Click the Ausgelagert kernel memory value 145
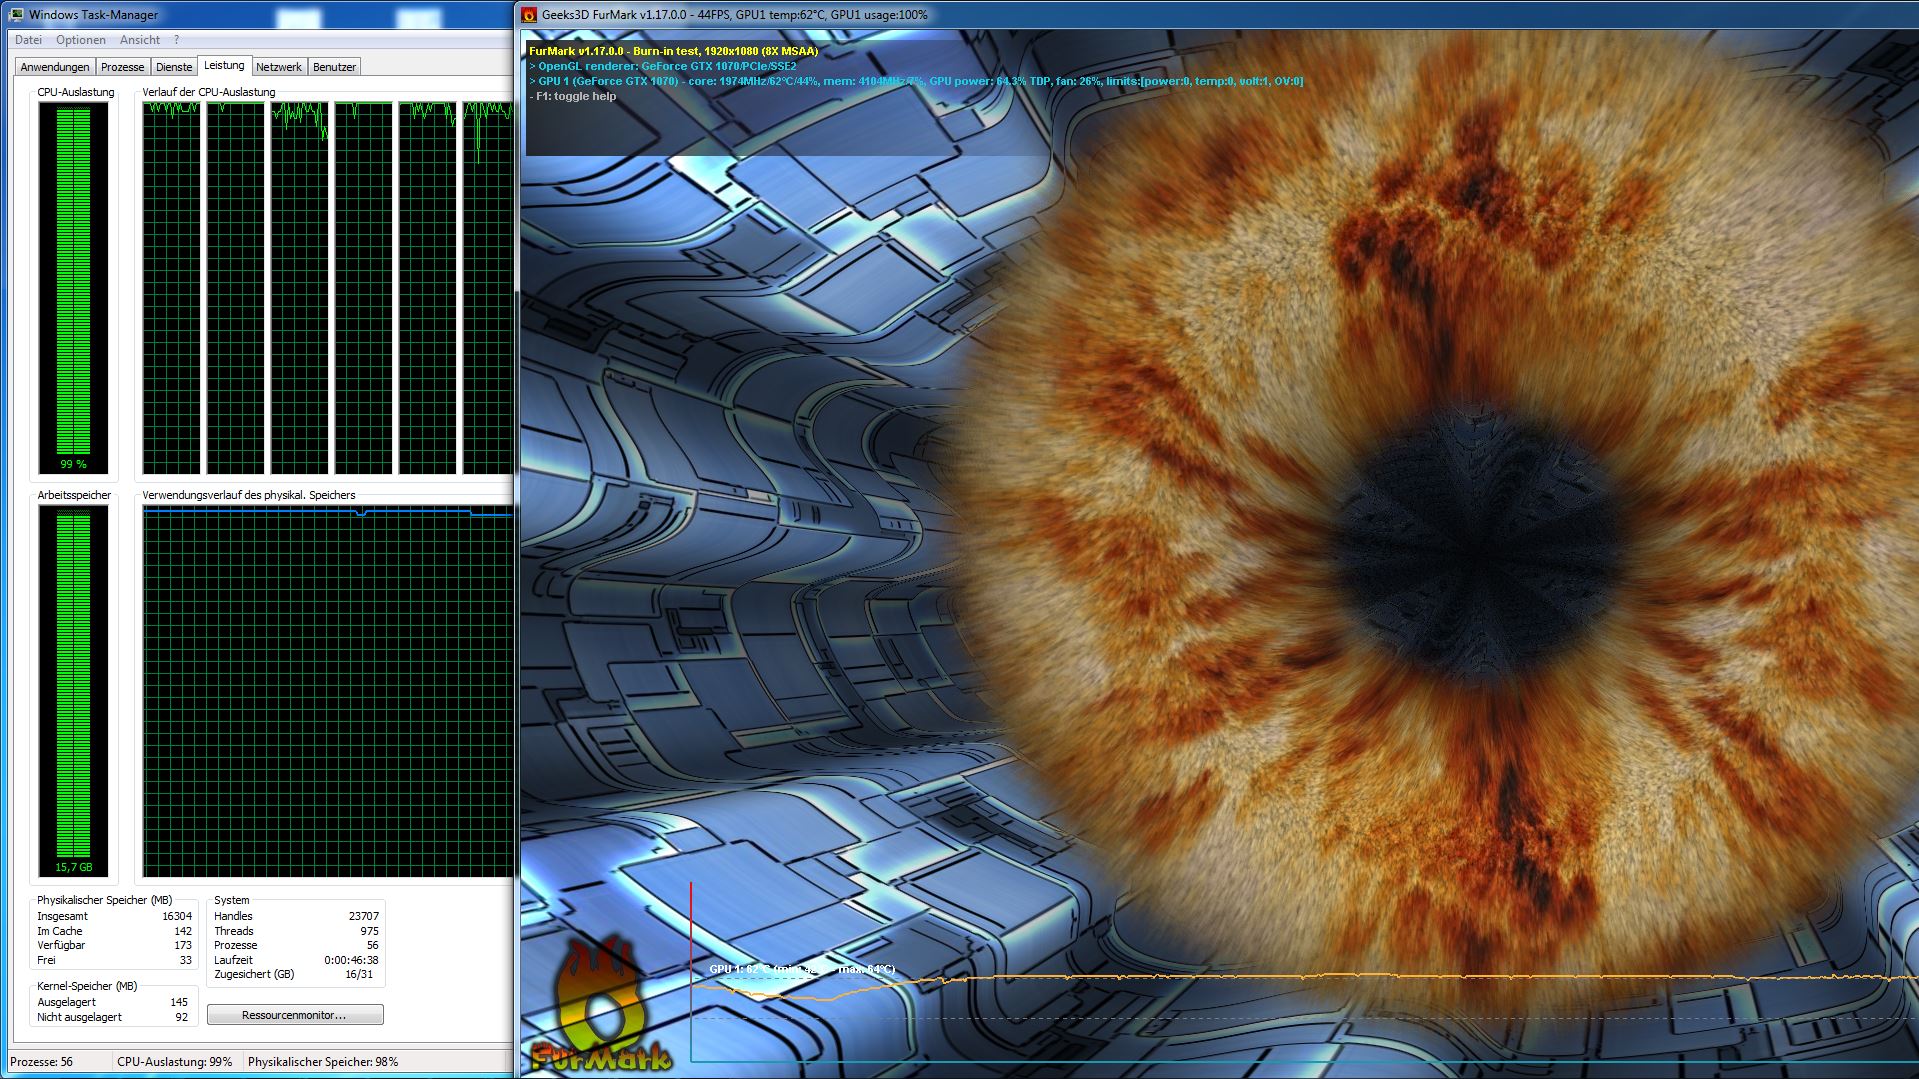 [x=179, y=1002]
